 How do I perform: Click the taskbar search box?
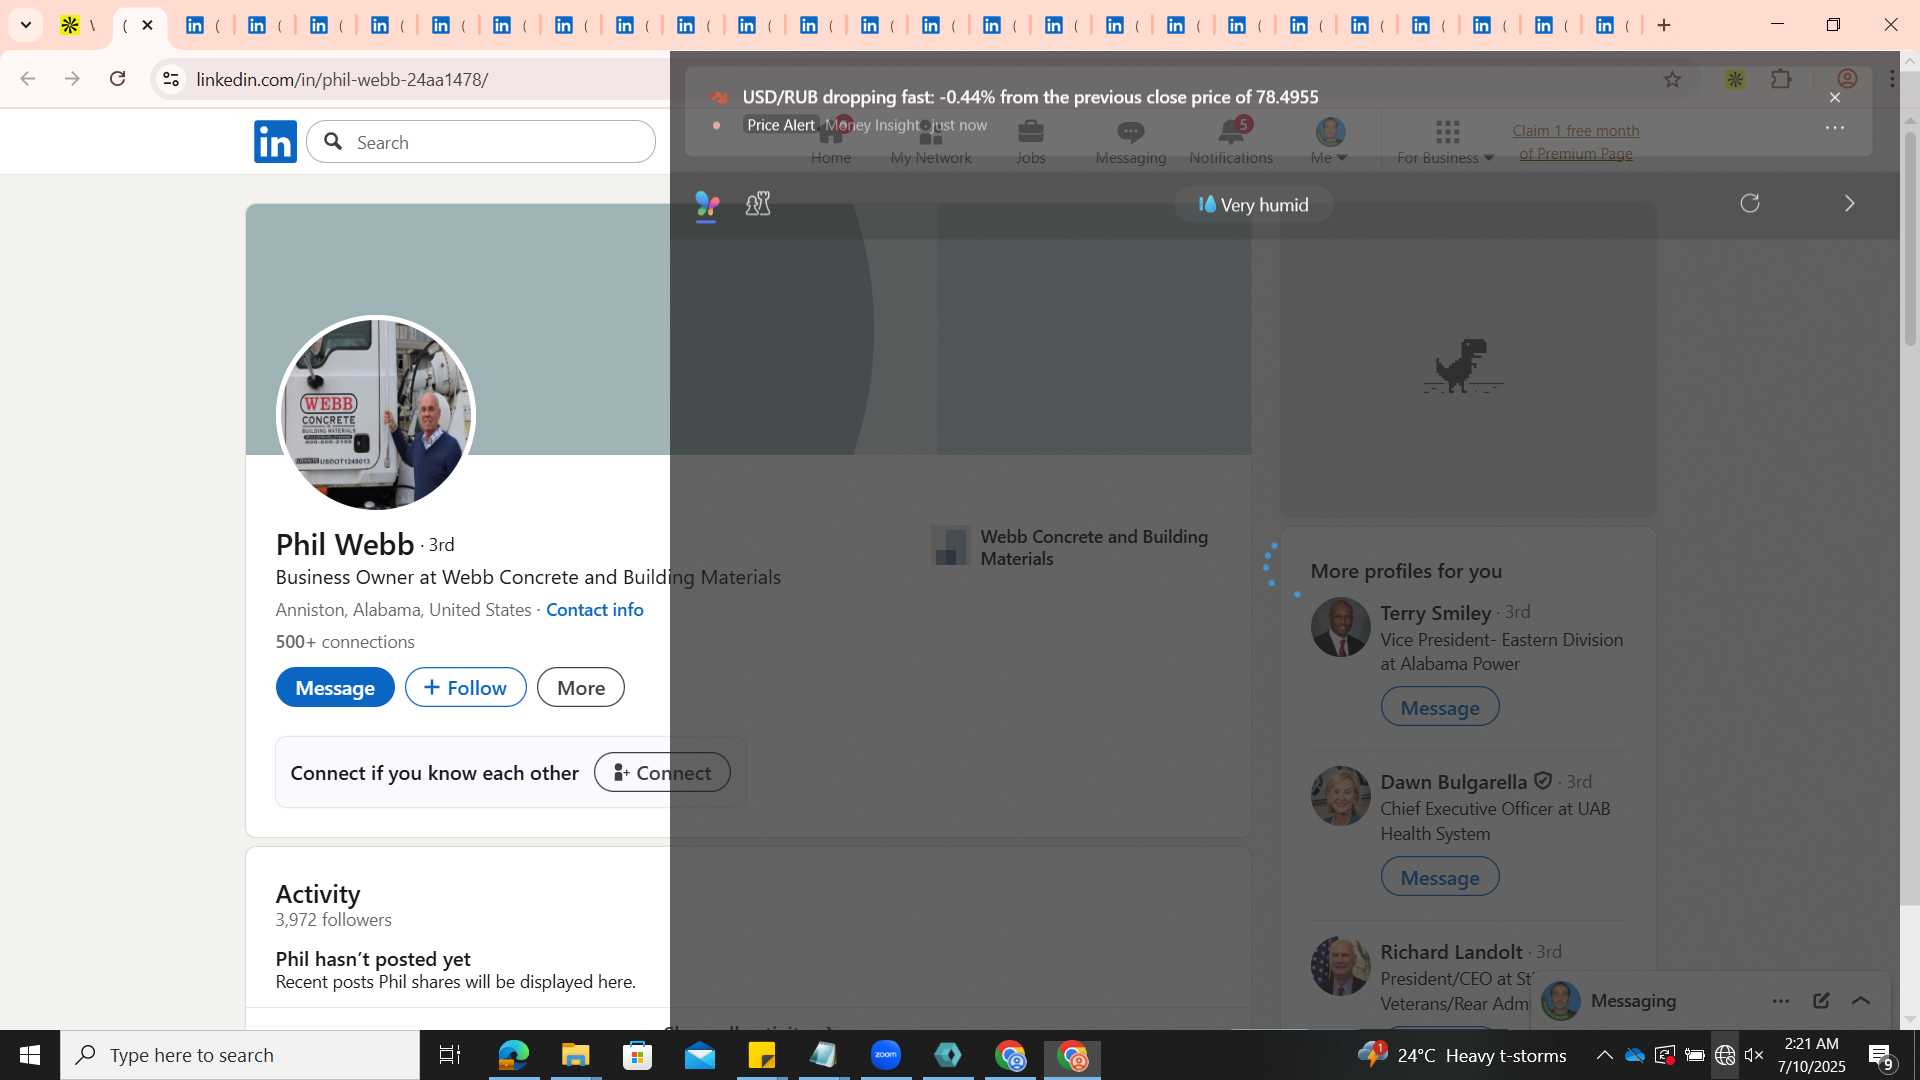[x=240, y=1055]
